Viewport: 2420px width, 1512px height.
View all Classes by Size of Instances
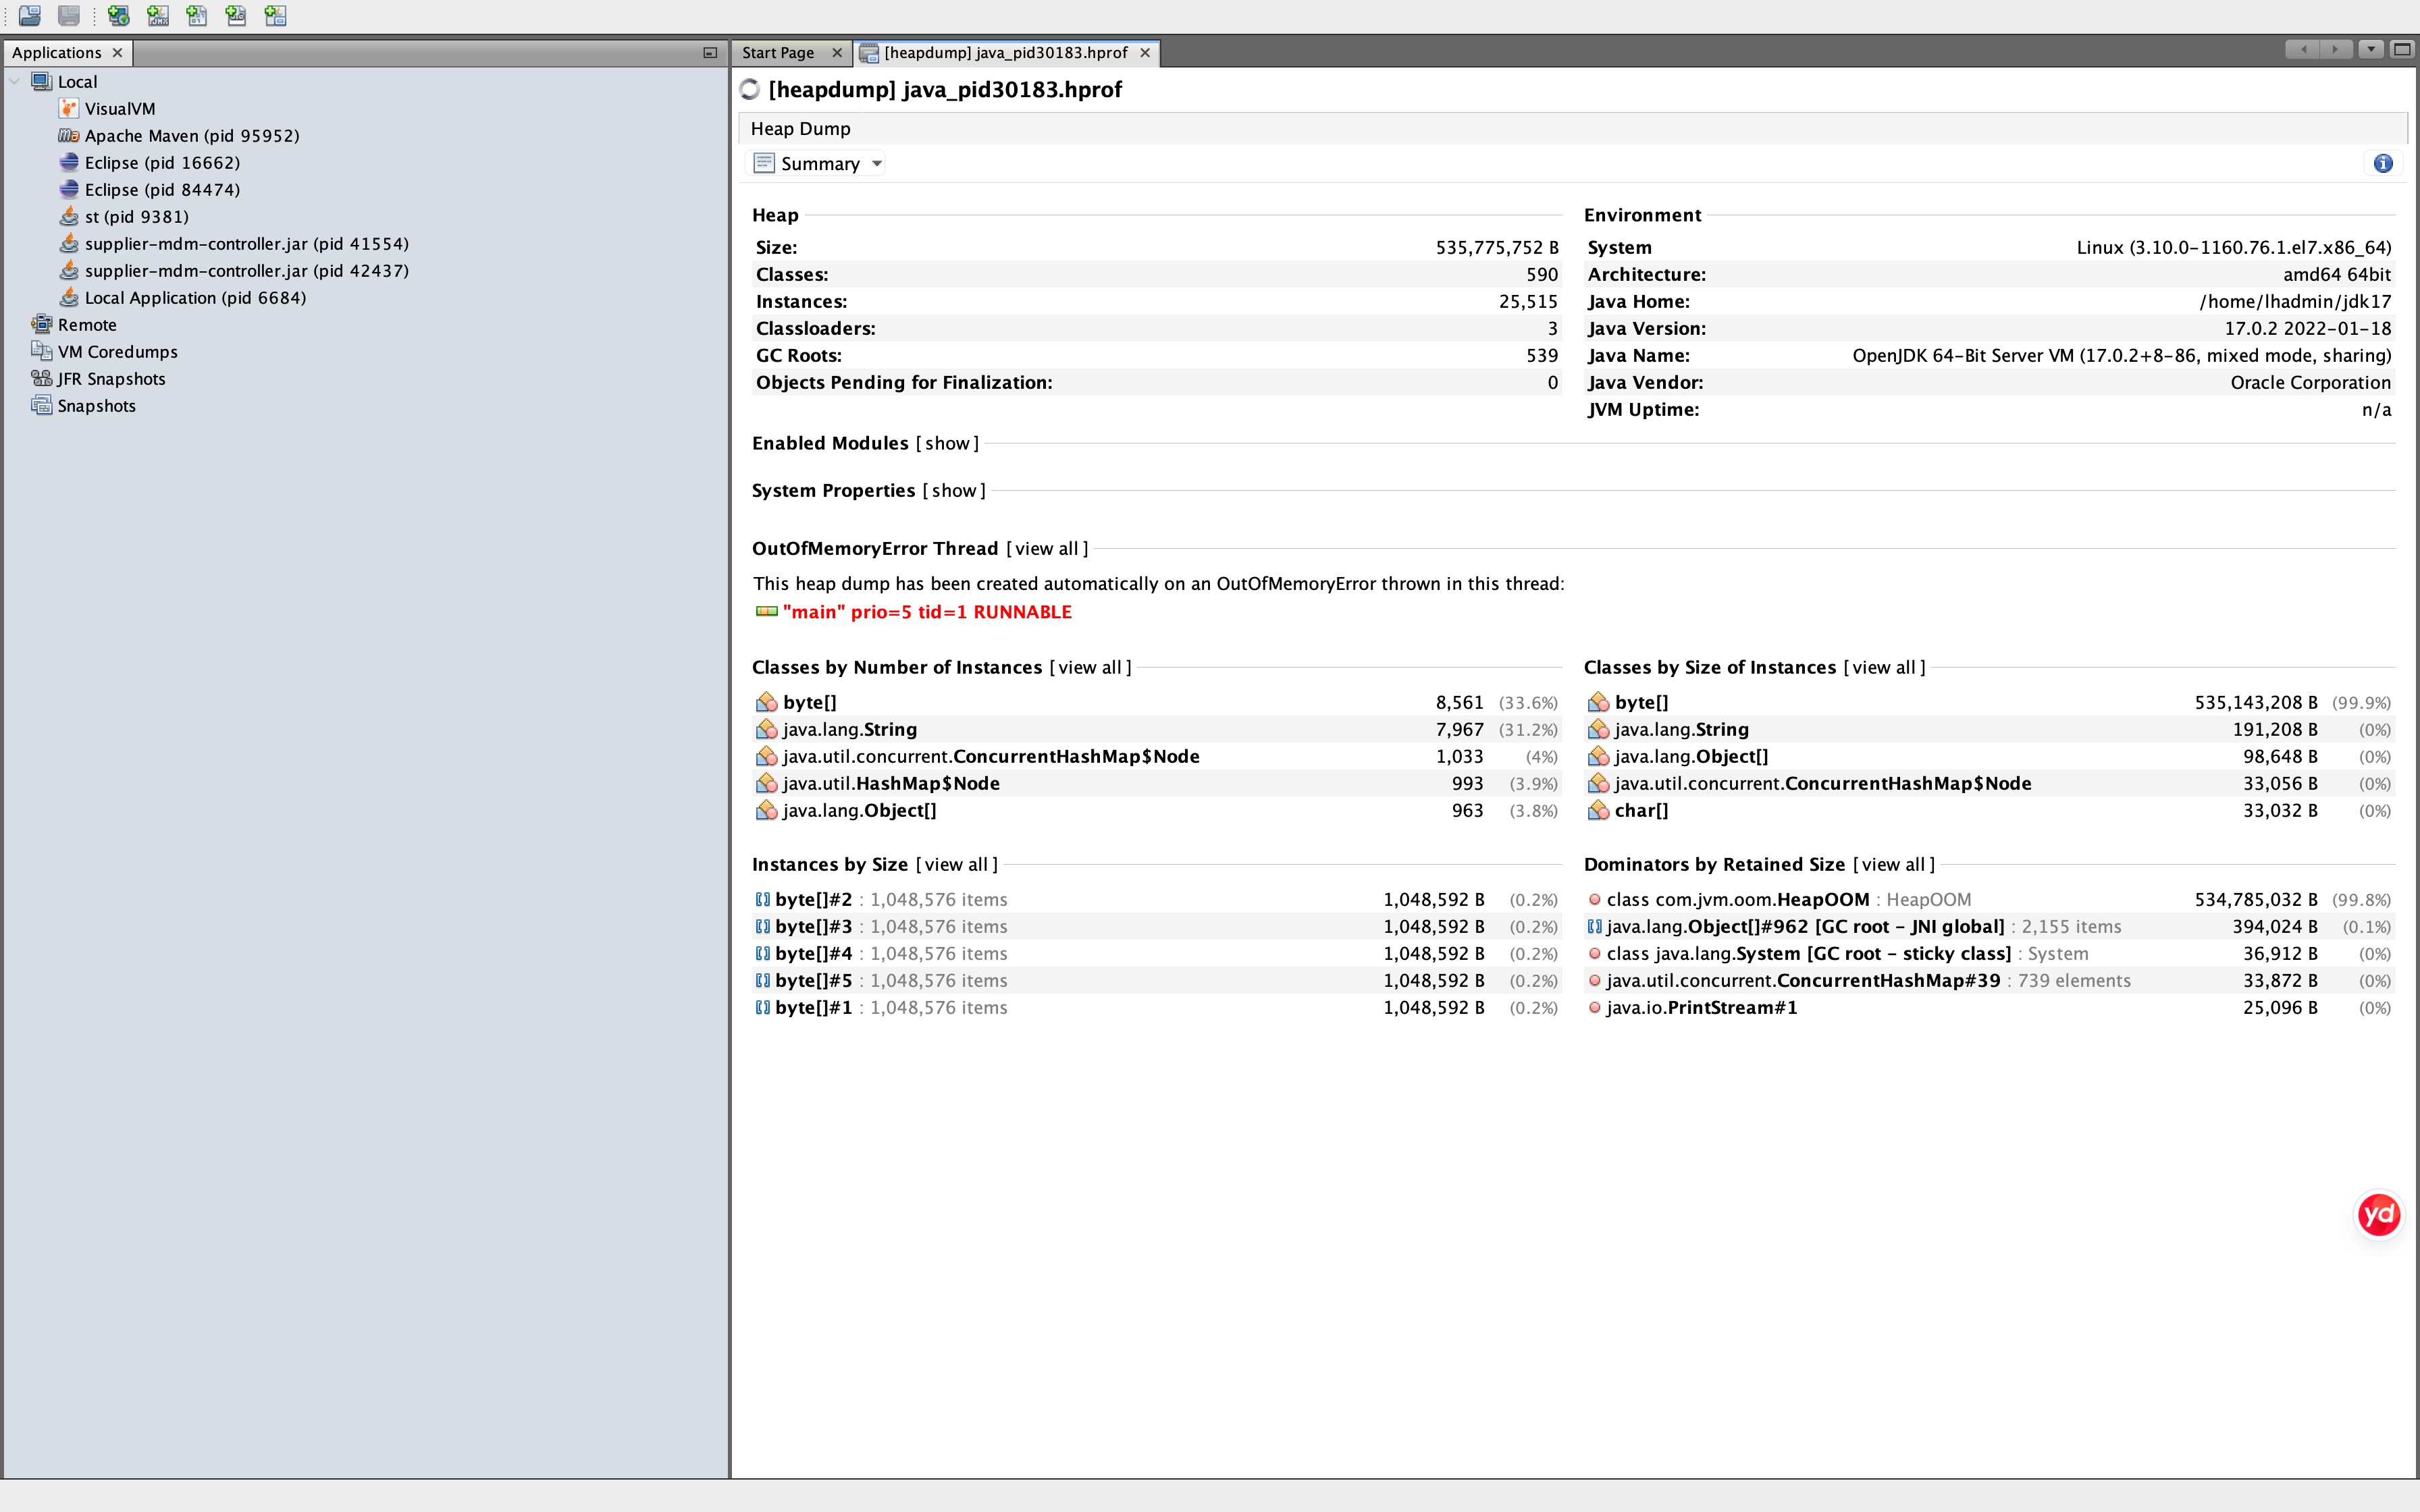click(1884, 667)
